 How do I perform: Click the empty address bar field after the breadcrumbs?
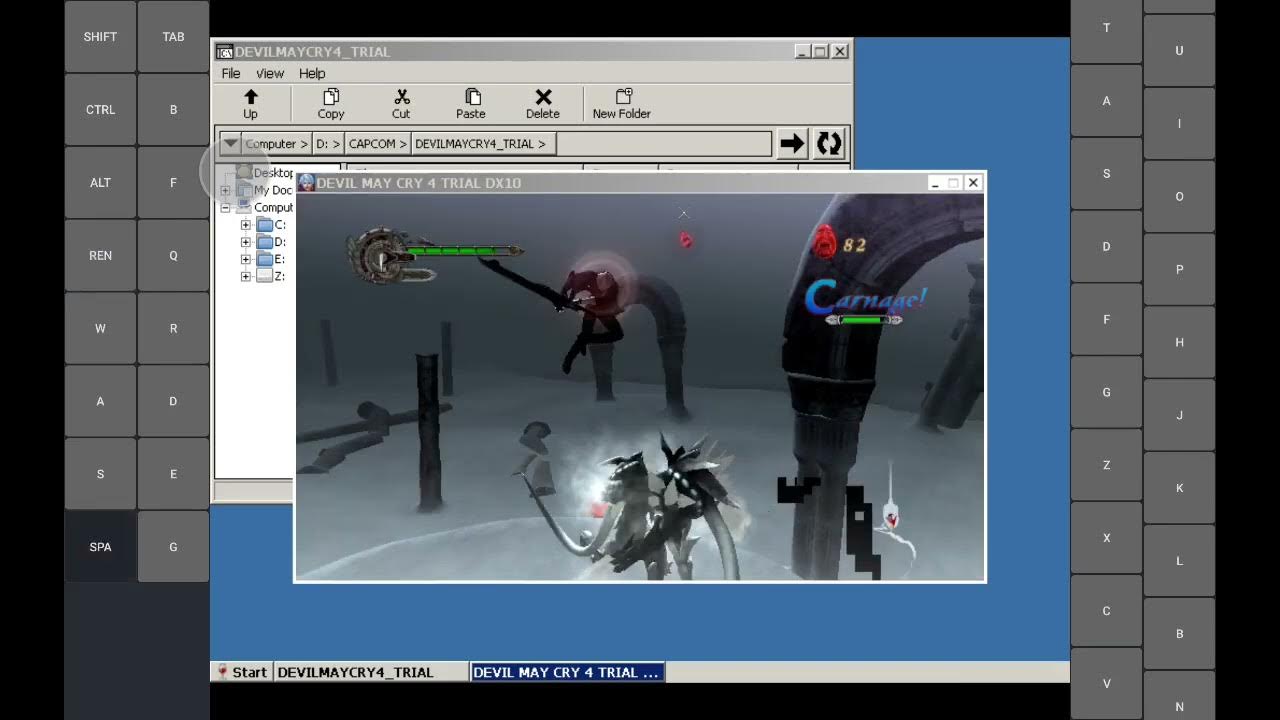click(664, 144)
